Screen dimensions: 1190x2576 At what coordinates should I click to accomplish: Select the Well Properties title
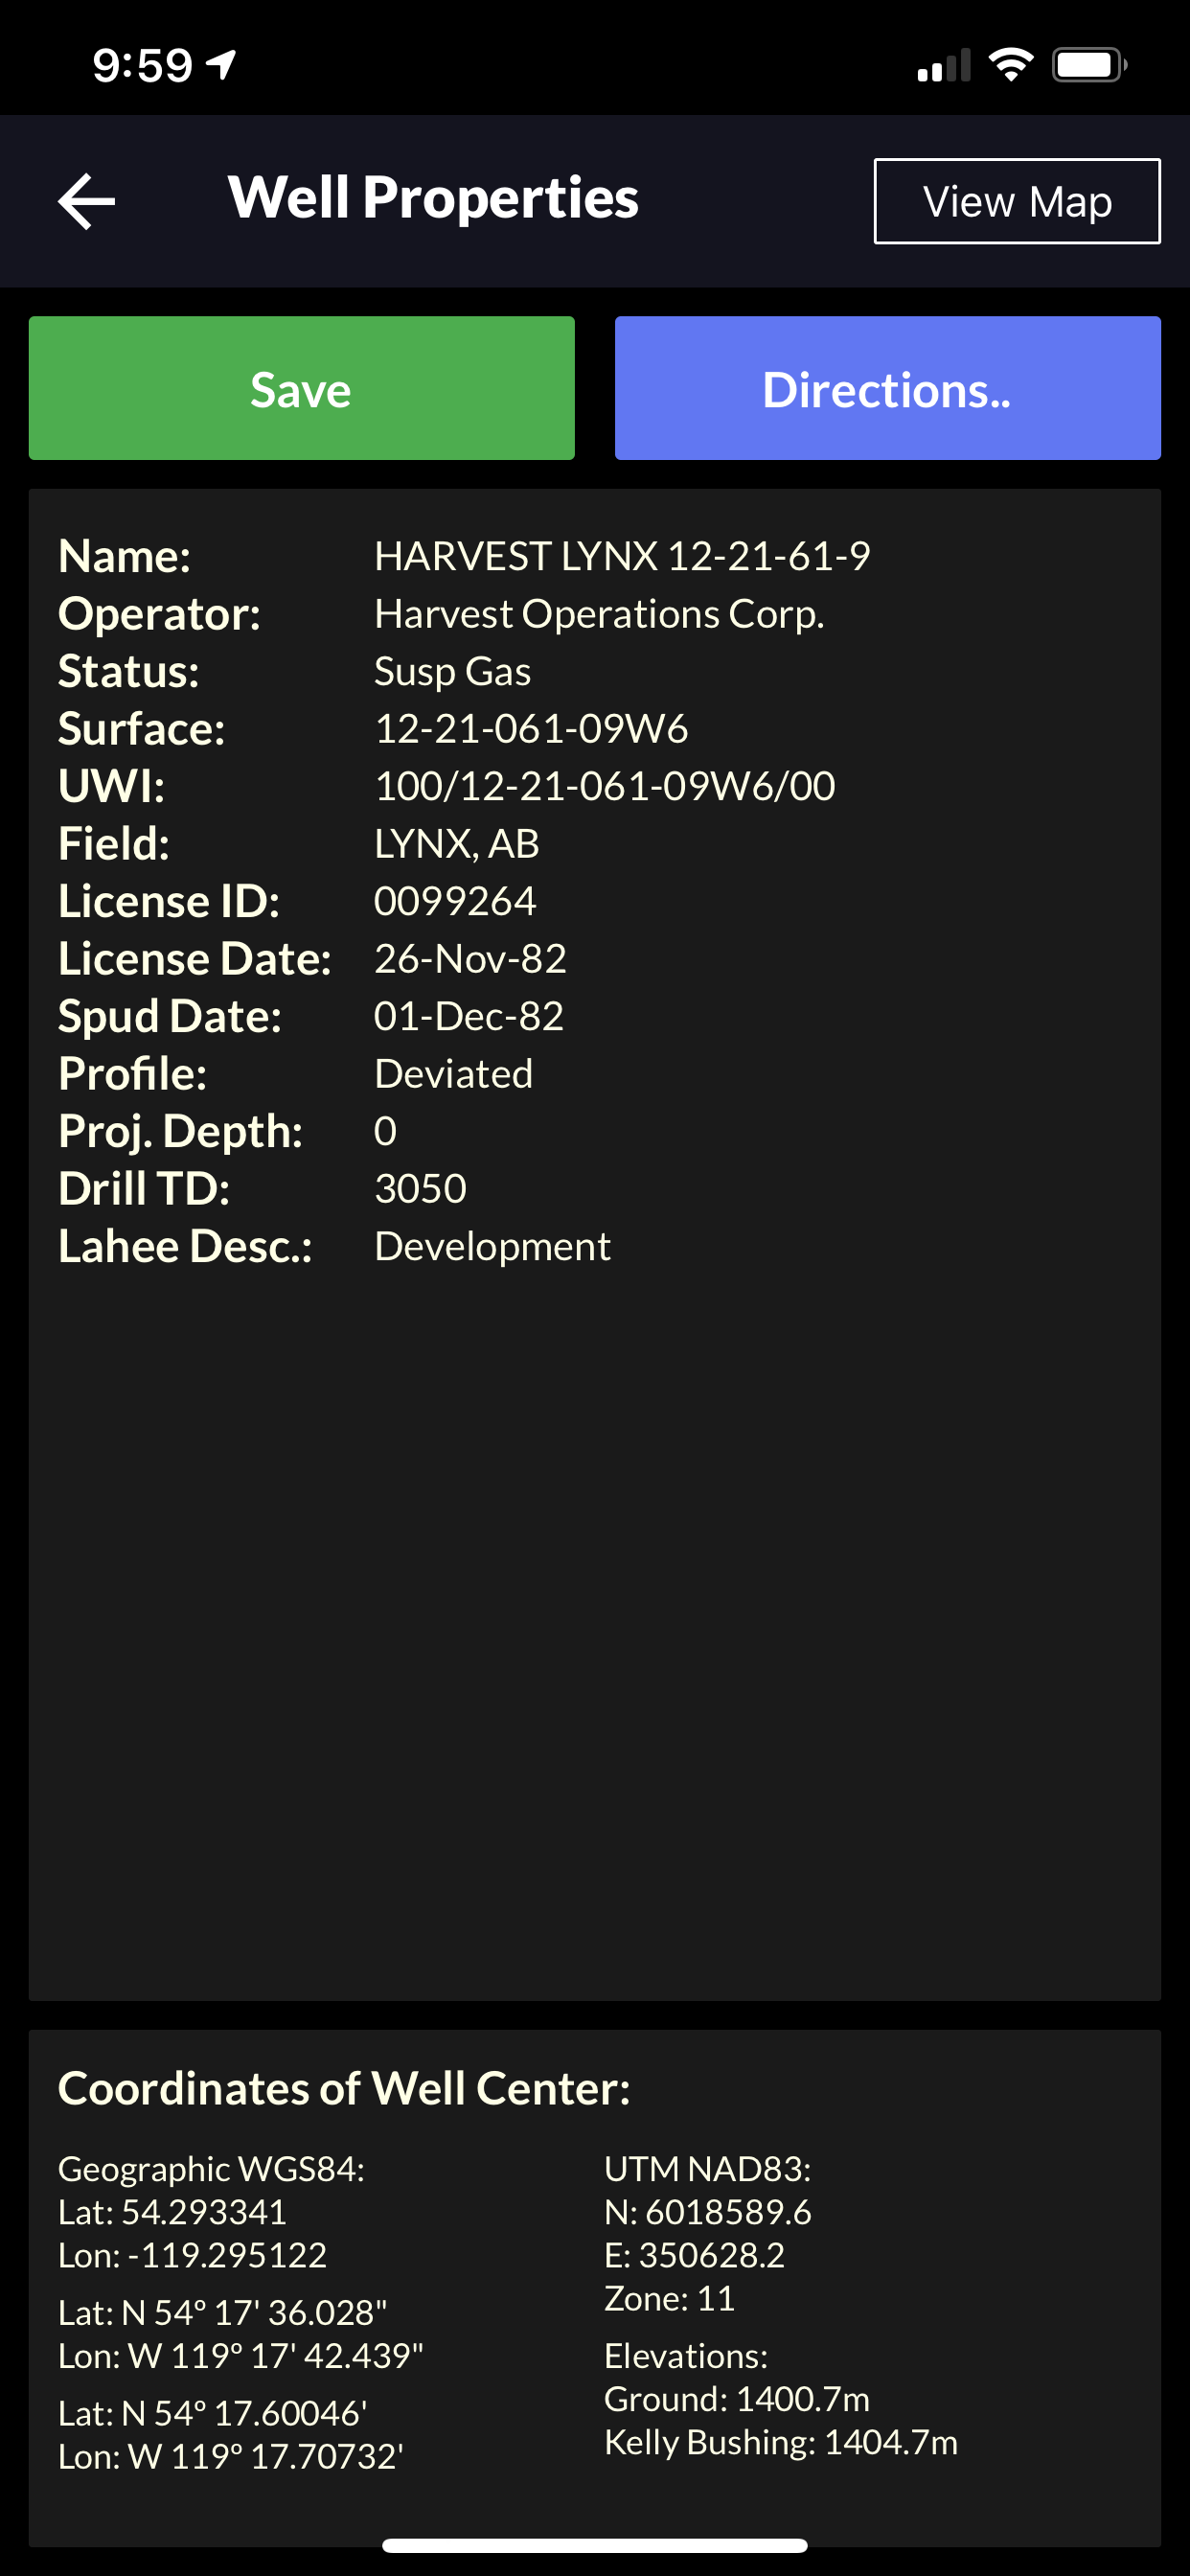[x=433, y=198]
